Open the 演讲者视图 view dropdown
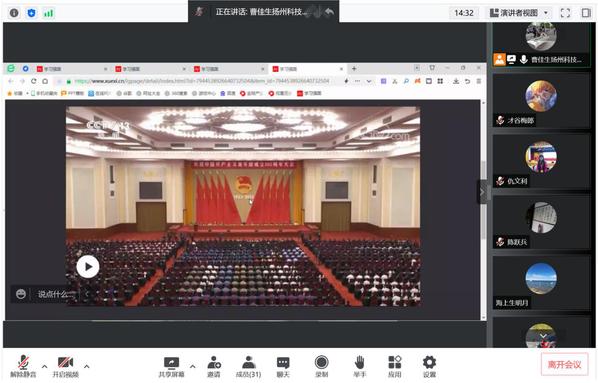 pos(519,13)
